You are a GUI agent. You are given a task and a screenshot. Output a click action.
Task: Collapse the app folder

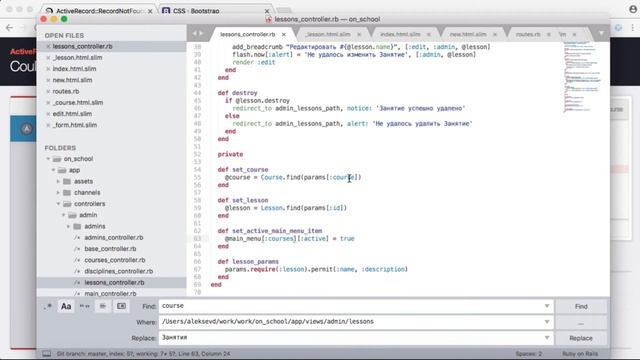tap(53, 170)
